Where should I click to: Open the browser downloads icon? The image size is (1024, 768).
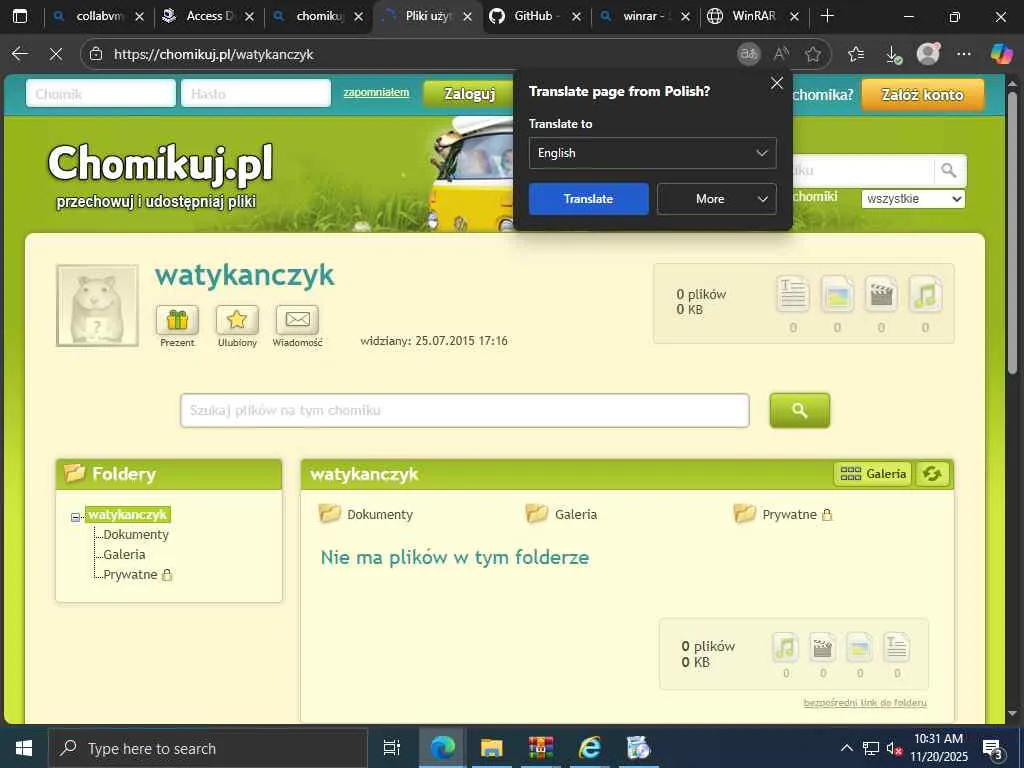[x=893, y=55]
